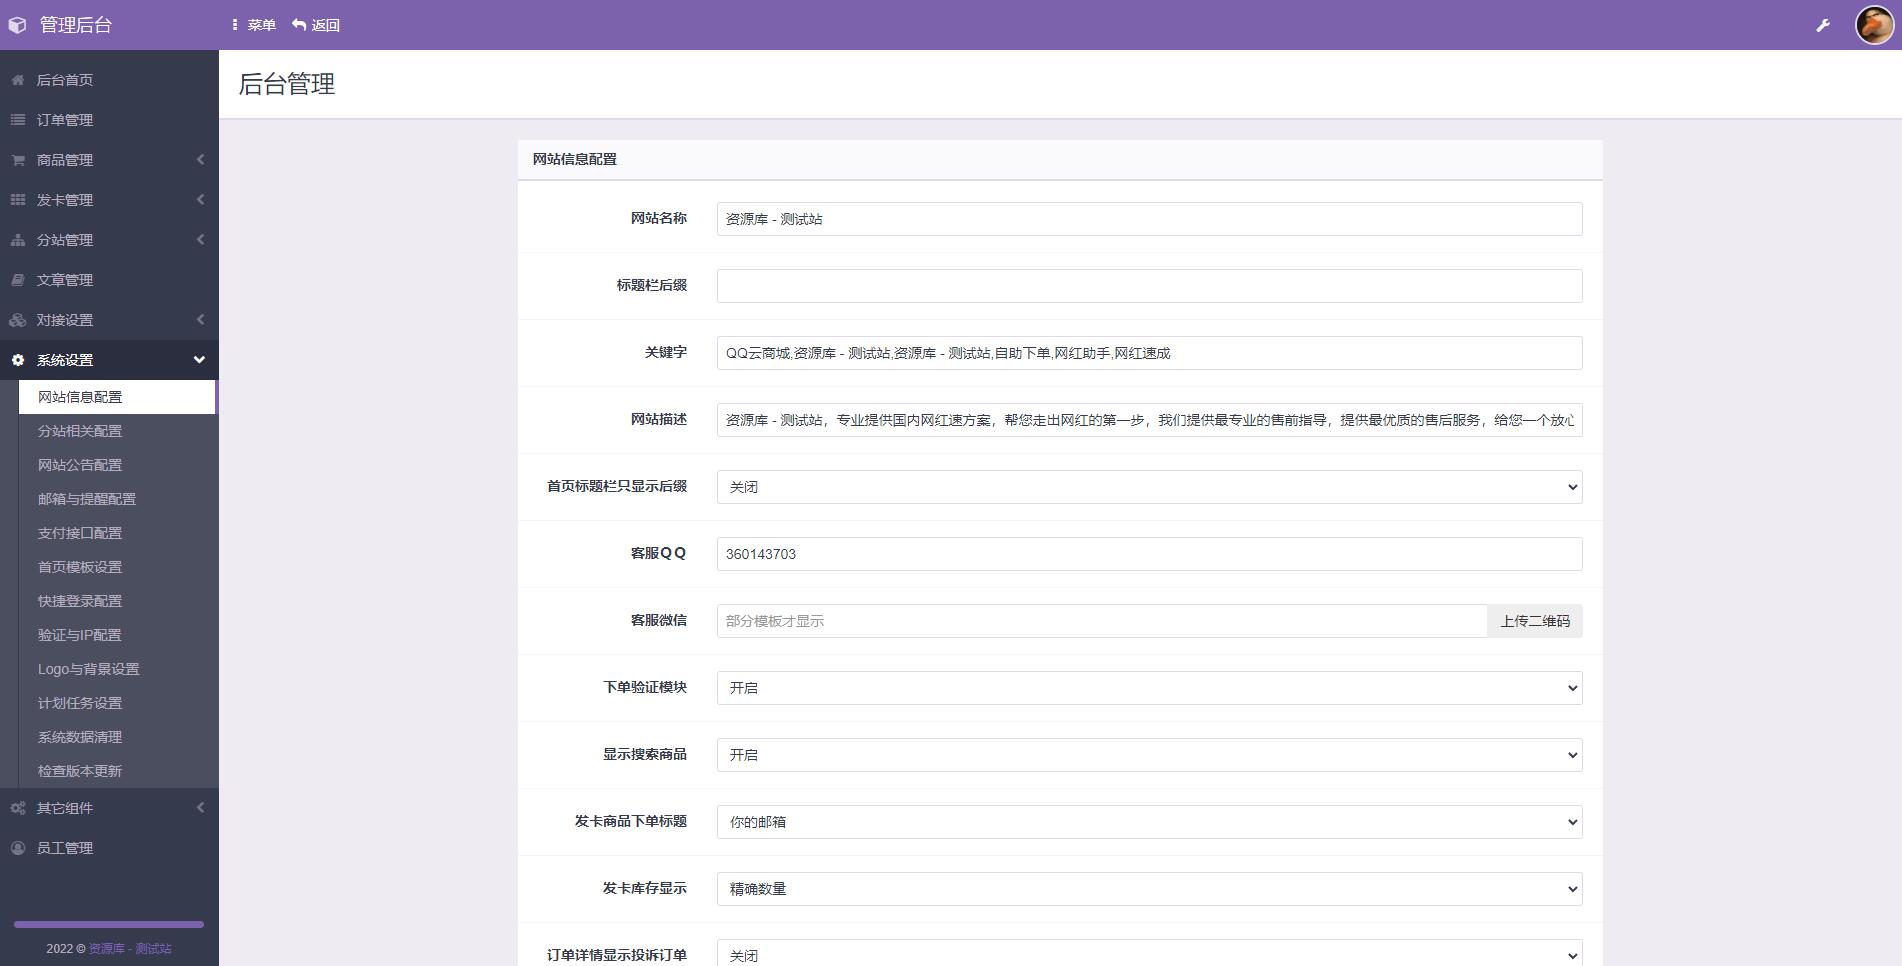This screenshot has width=1902, height=966.
Task: Open 发卡库存显示 dropdown
Action: (x=1149, y=889)
